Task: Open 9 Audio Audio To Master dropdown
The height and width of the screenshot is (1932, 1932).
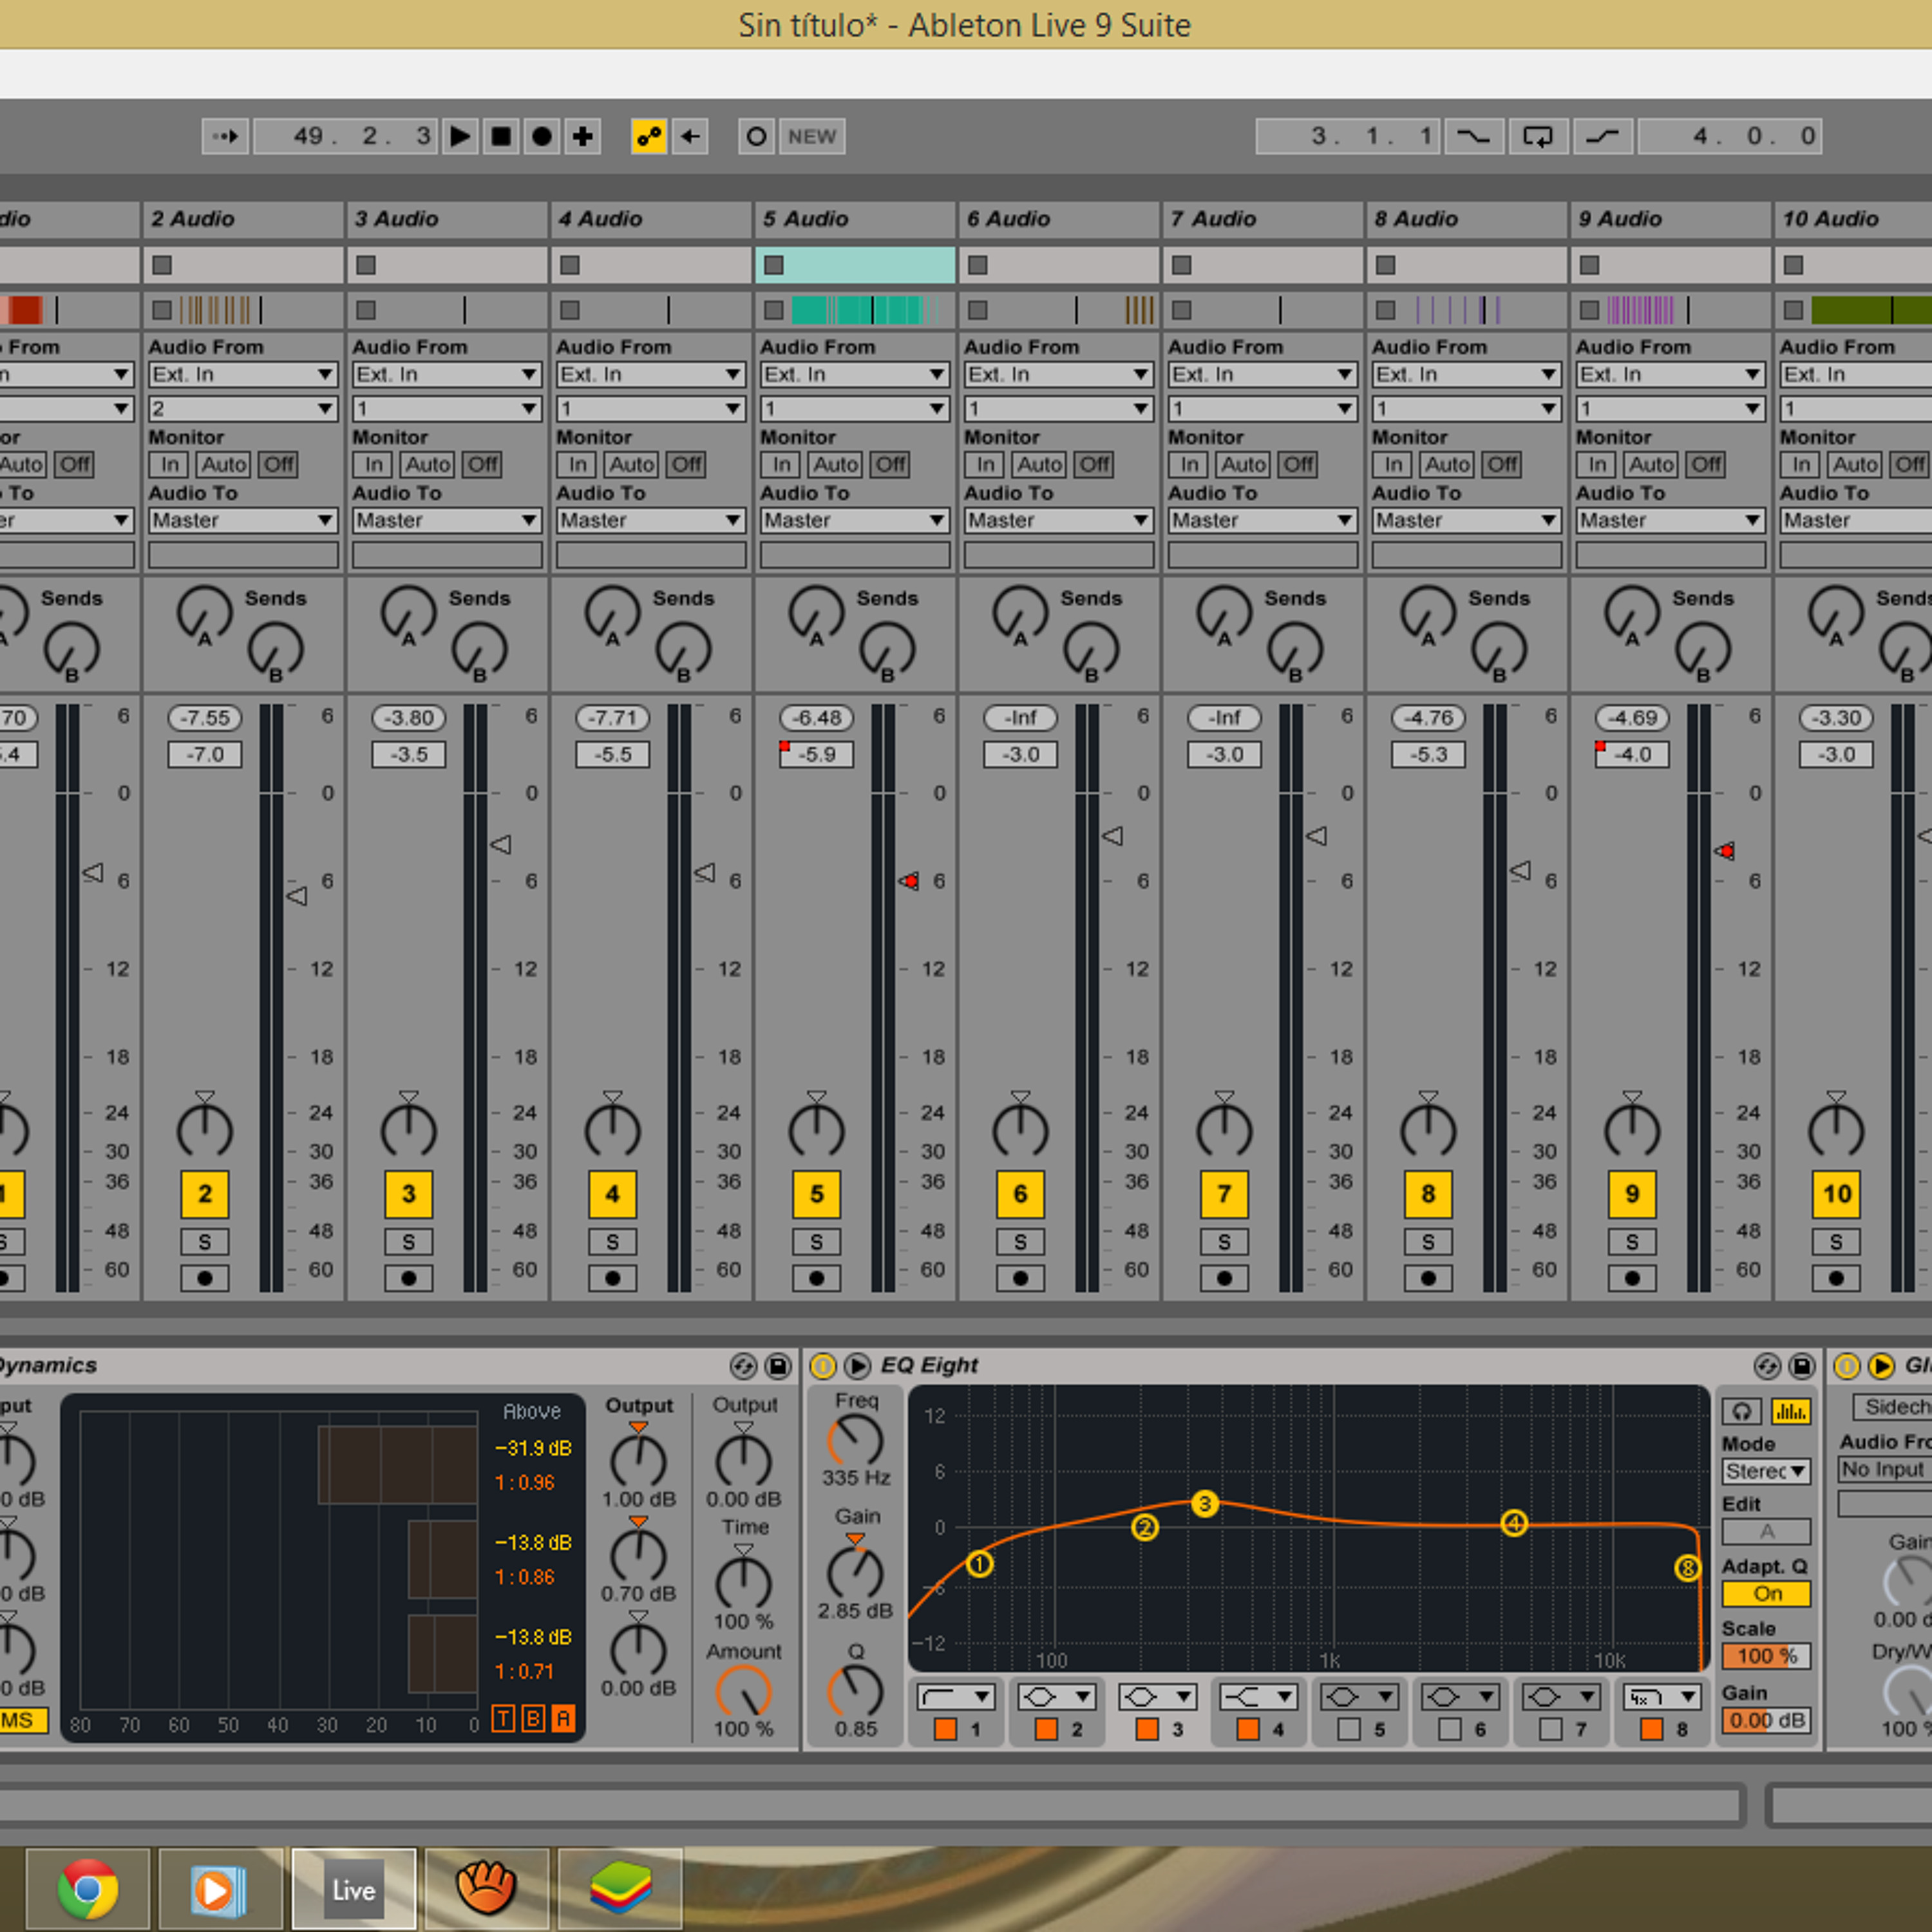Action: point(1671,520)
